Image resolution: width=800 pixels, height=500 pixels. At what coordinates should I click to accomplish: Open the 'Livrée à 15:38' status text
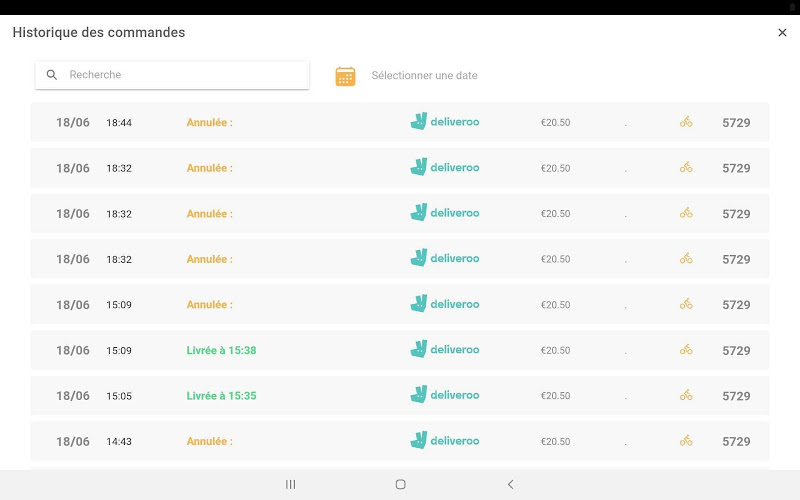click(221, 350)
